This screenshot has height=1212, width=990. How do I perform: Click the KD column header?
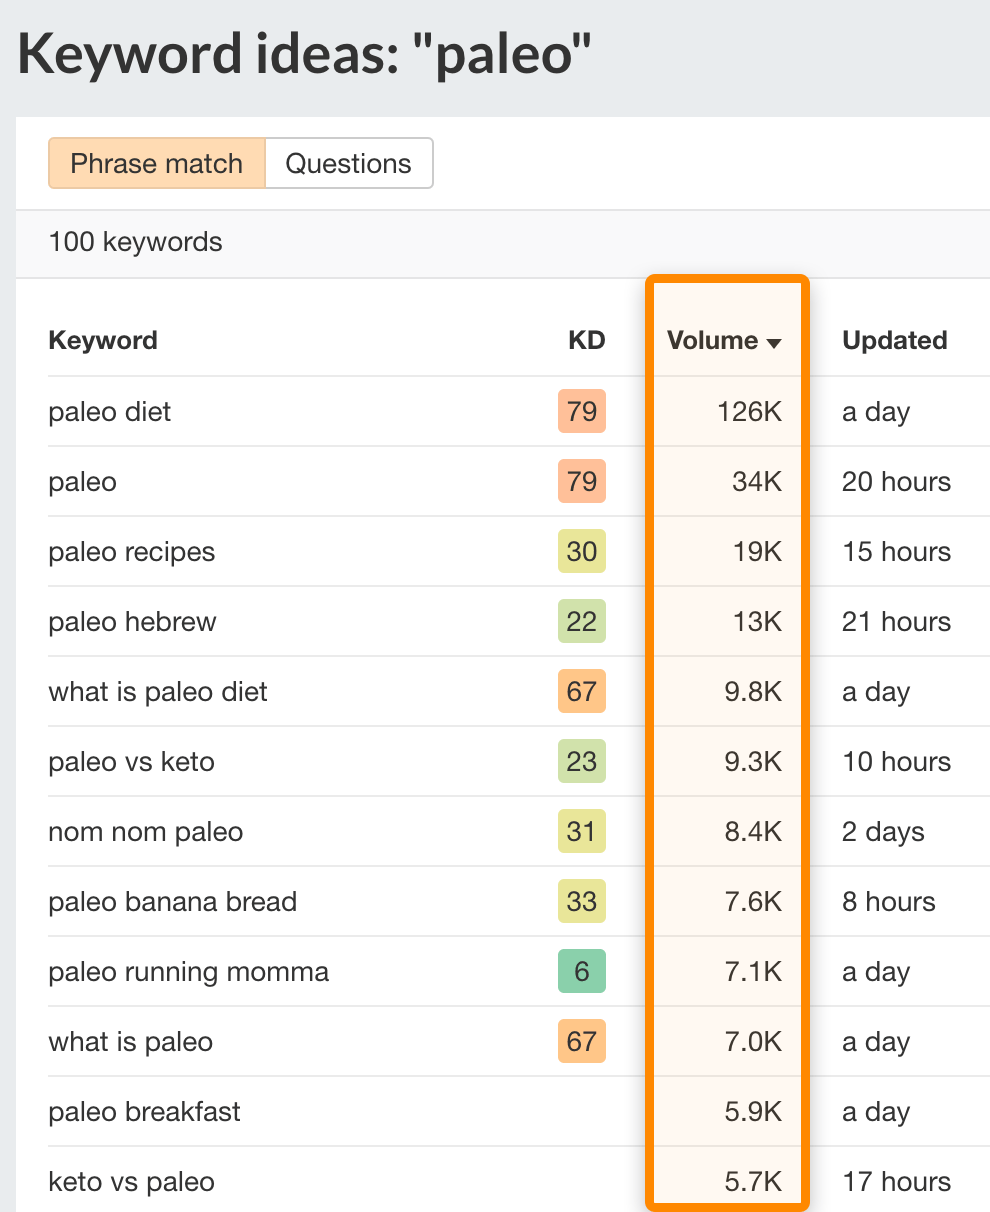[587, 341]
